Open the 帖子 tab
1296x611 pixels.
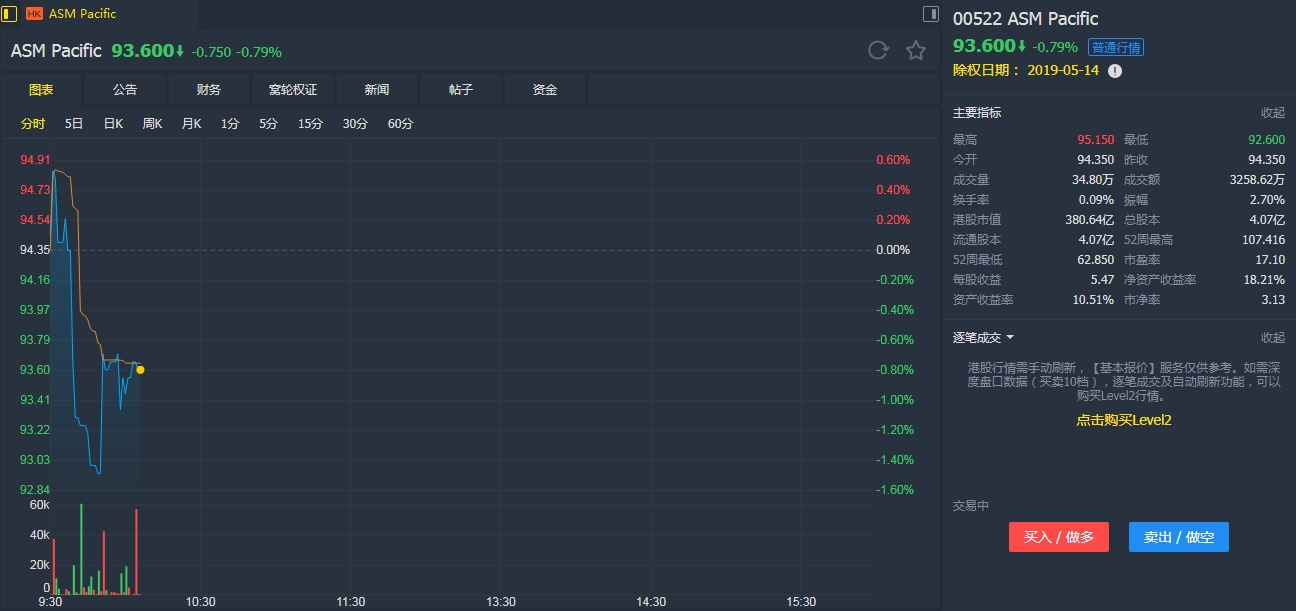461,90
